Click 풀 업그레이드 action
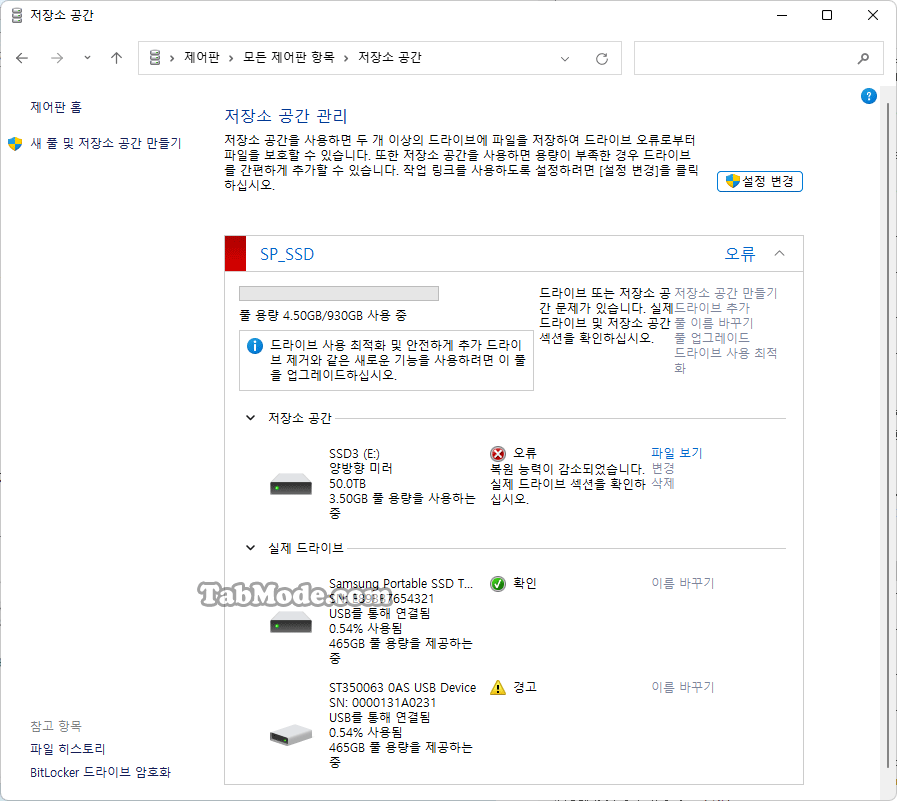The image size is (897, 801). tap(712, 338)
